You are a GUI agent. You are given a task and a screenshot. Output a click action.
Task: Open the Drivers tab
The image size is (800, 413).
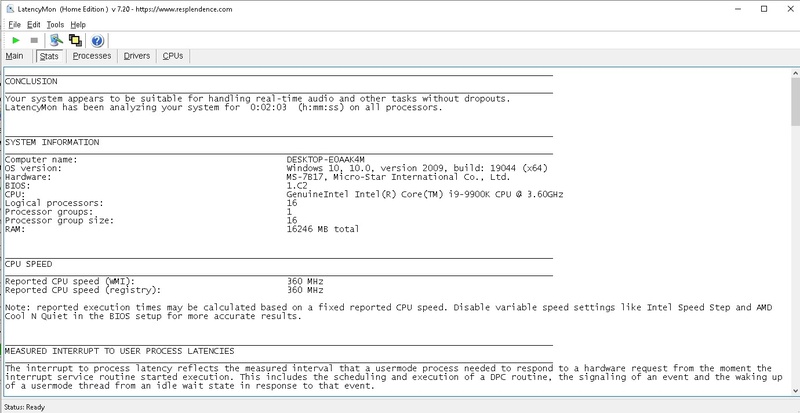pos(137,56)
